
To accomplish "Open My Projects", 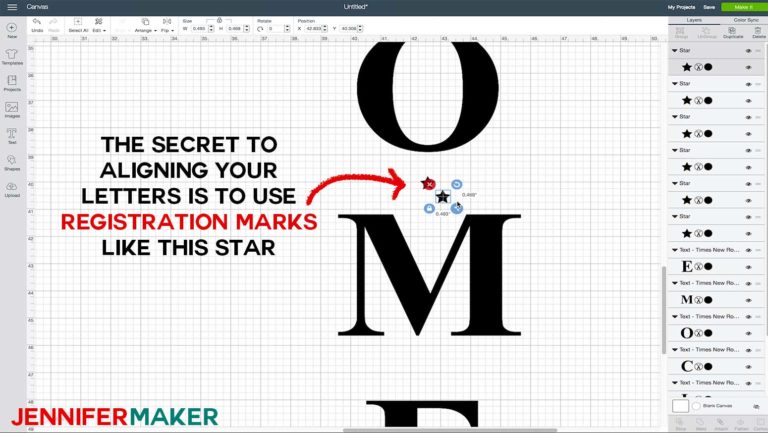I will point(681,7).
